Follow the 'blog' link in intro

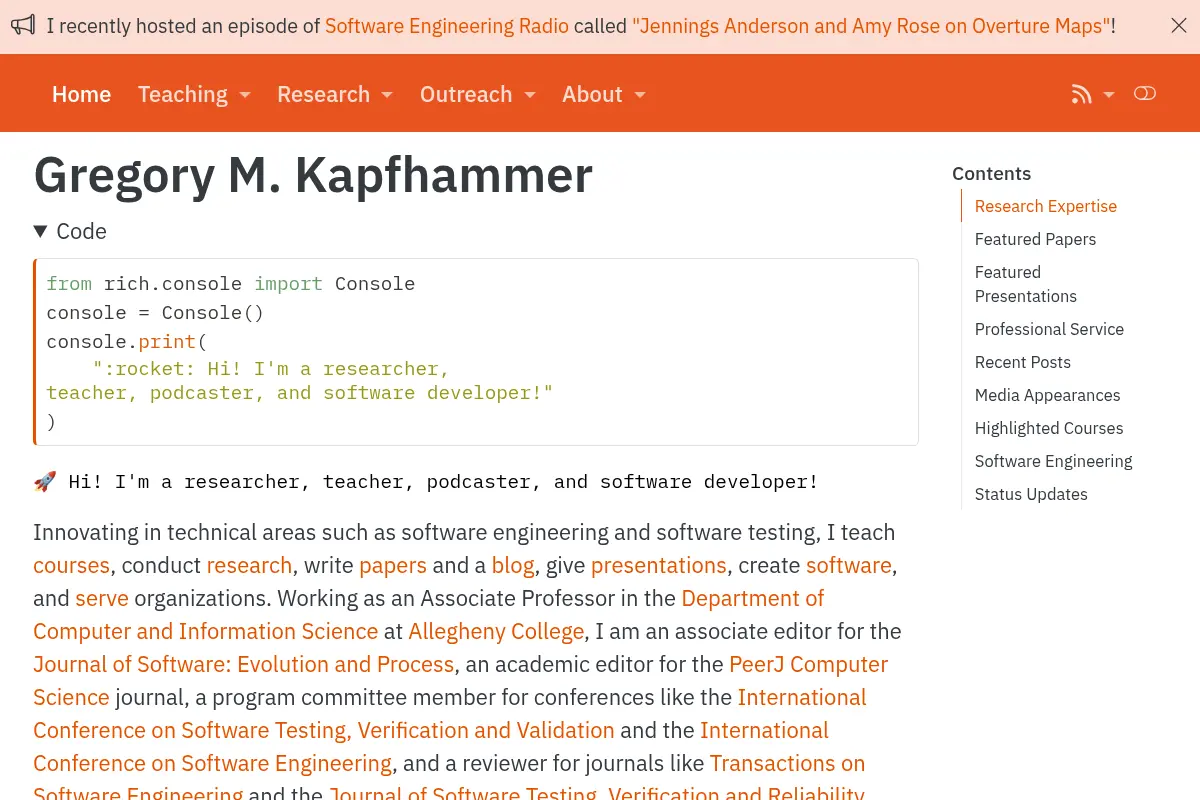[513, 565]
